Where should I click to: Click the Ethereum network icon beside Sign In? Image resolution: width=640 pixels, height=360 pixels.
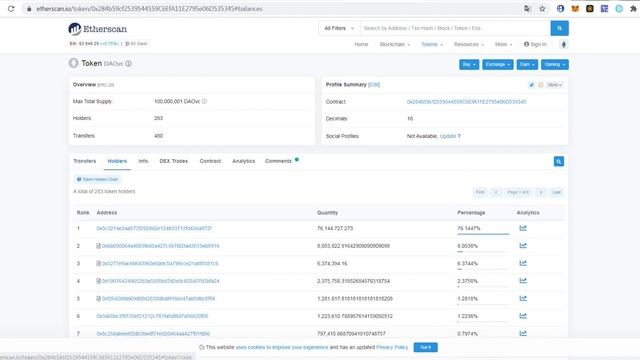(564, 44)
